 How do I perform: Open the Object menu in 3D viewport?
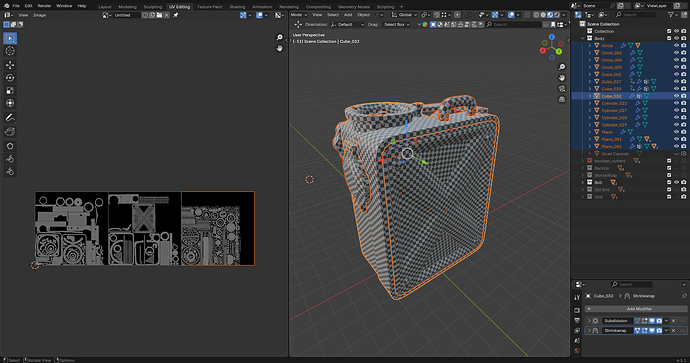point(363,15)
